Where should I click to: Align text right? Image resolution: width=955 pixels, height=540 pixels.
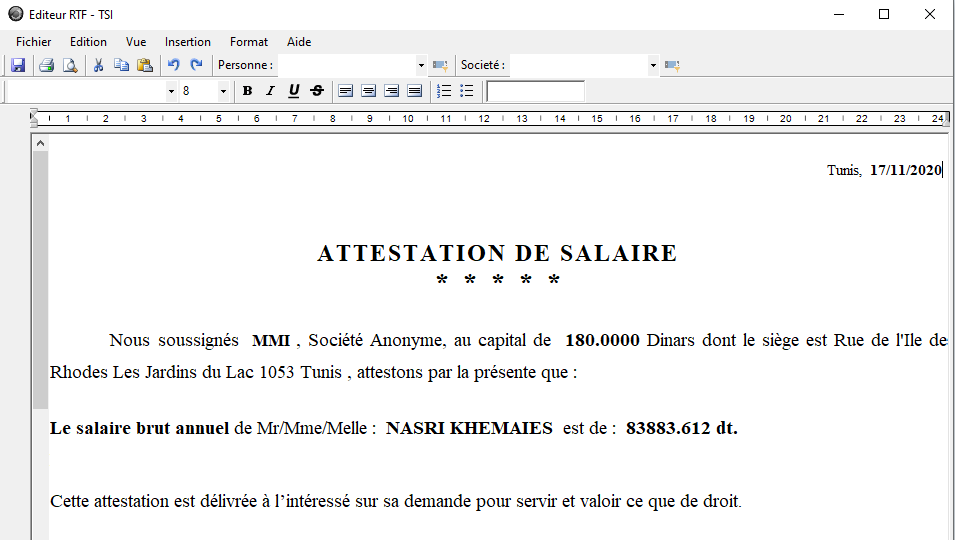pyautogui.click(x=392, y=91)
